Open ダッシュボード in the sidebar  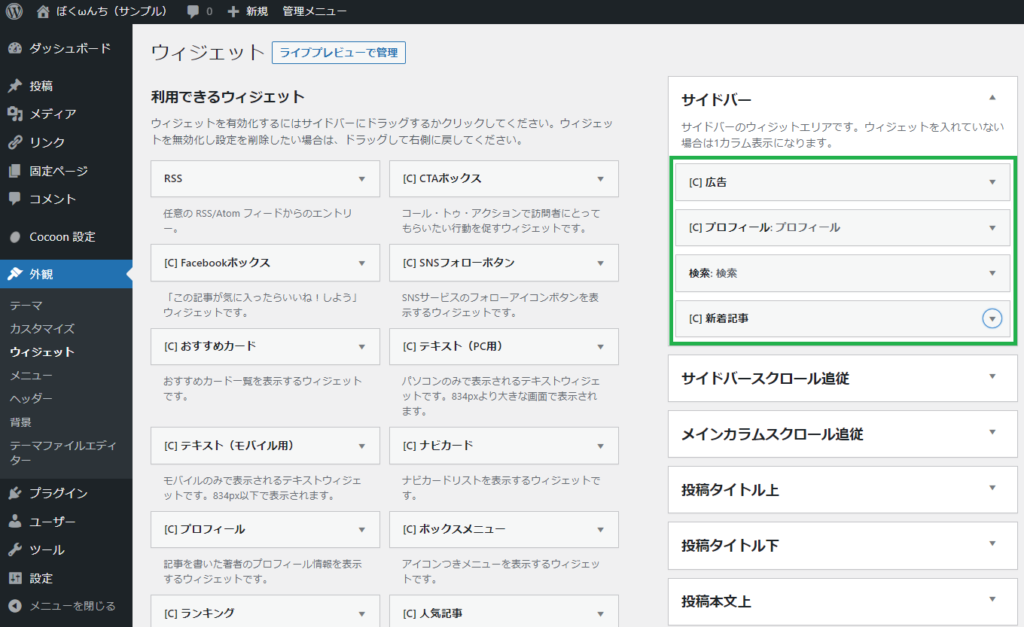70,48
